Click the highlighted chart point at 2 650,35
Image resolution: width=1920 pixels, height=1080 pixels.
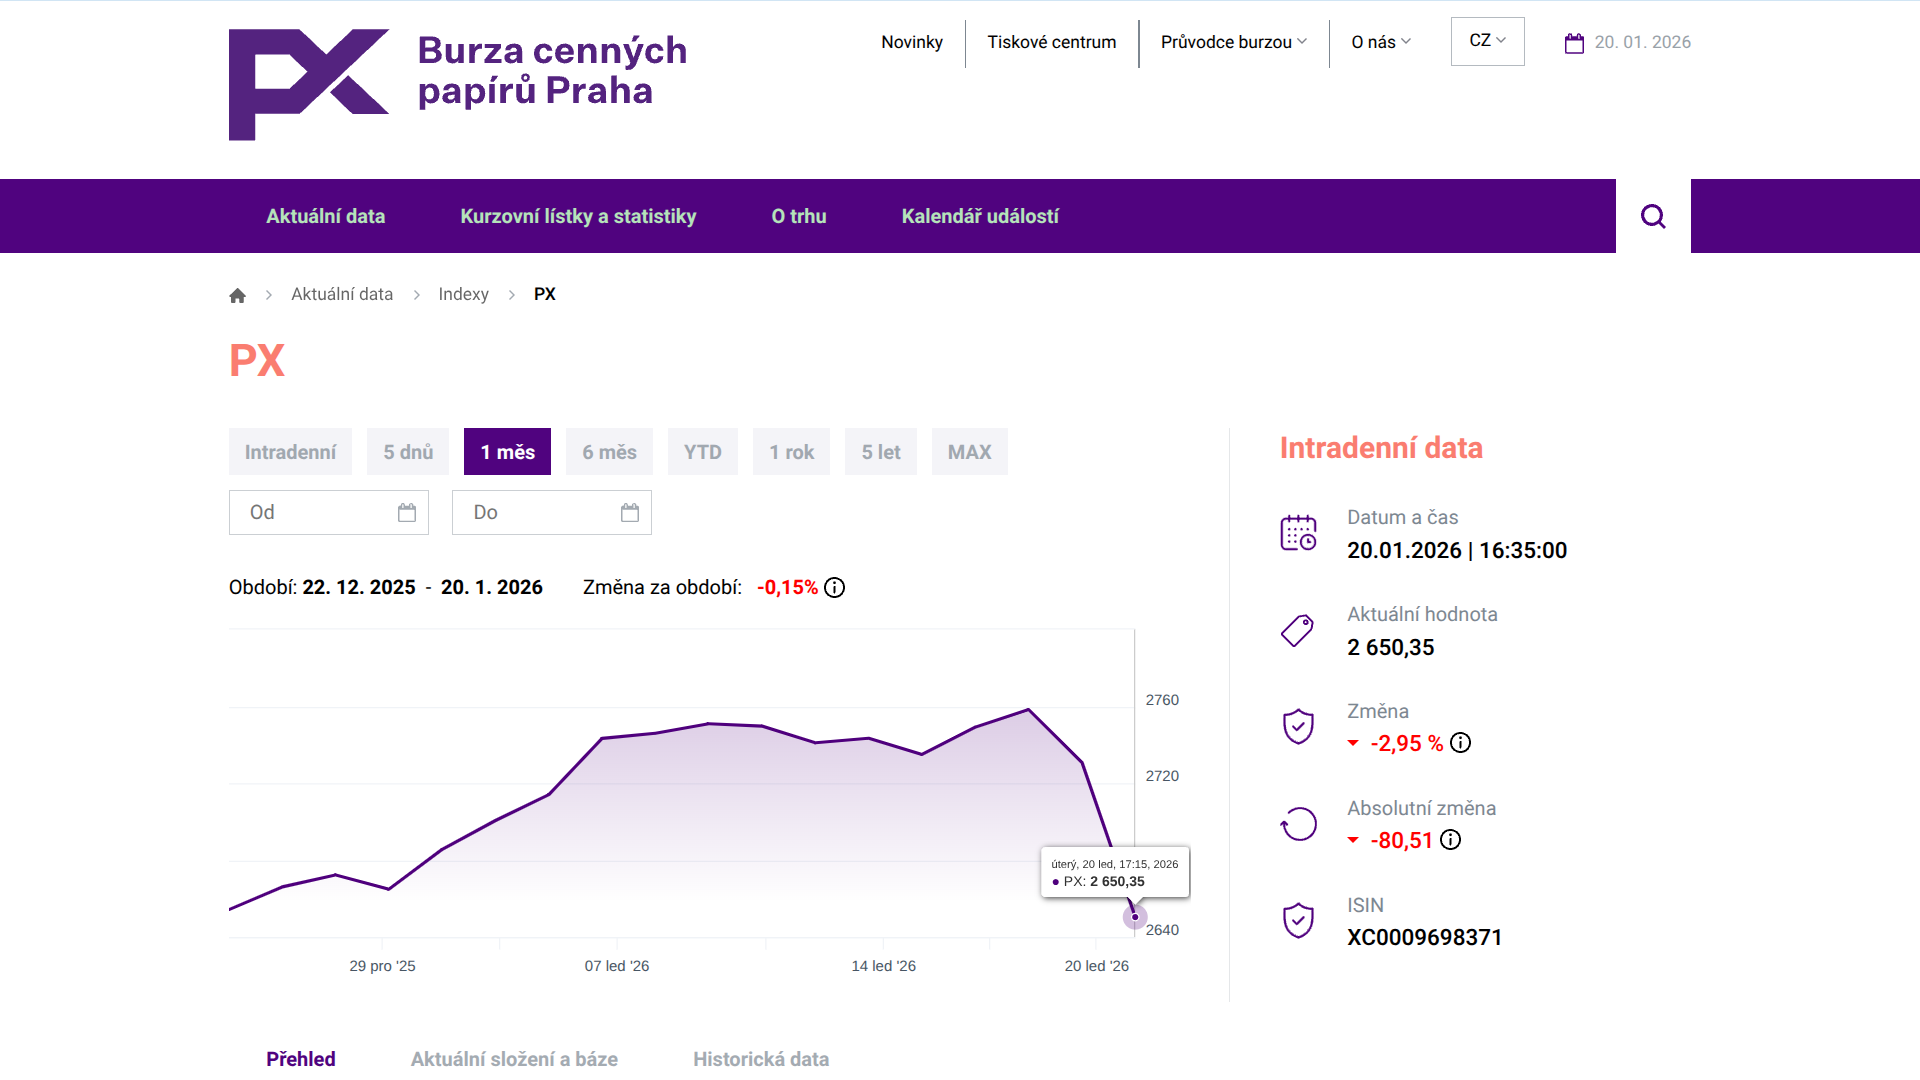(1135, 917)
